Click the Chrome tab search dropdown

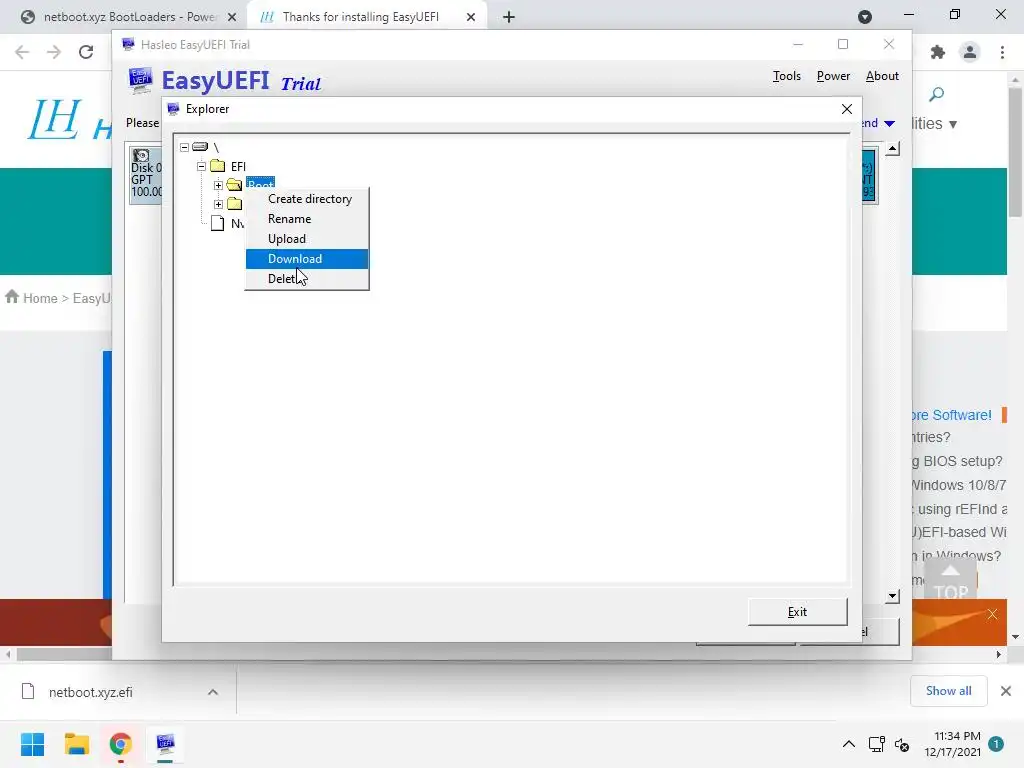pos(865,17)
